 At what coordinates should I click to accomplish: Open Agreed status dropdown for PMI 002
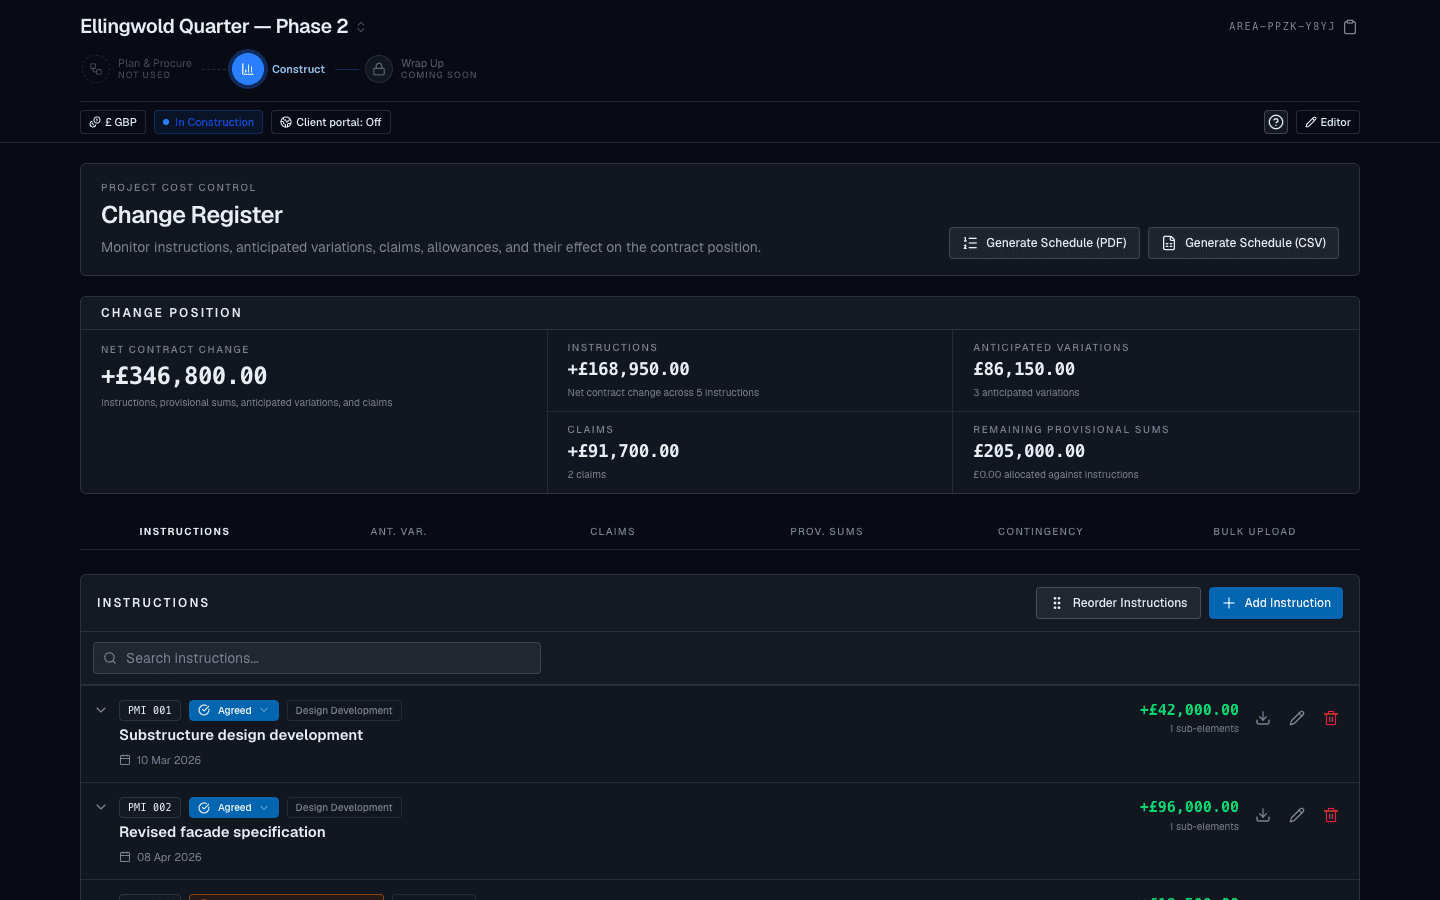234,807
